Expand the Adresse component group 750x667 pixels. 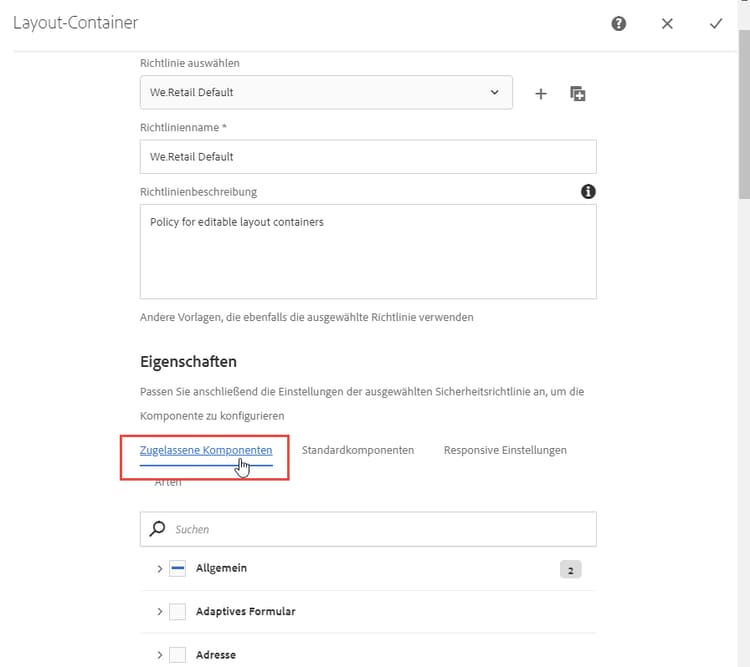[x=159, y=655]
